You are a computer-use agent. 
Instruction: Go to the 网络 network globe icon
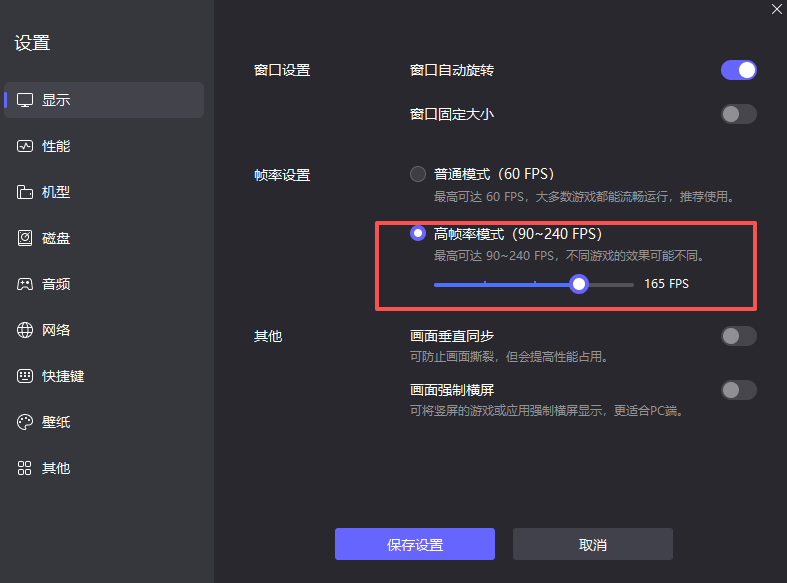tap(25, 330)
